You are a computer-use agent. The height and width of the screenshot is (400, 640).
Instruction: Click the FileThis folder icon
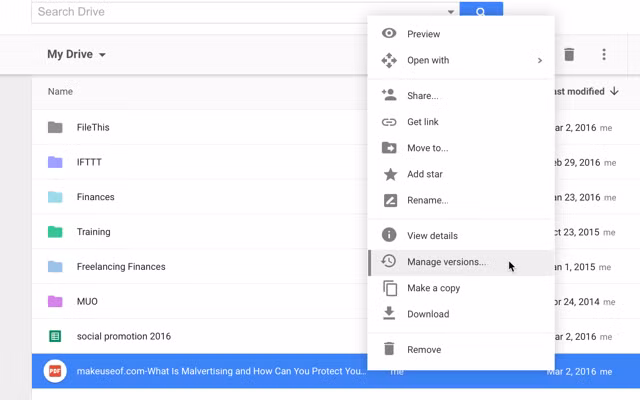point(55,127)
